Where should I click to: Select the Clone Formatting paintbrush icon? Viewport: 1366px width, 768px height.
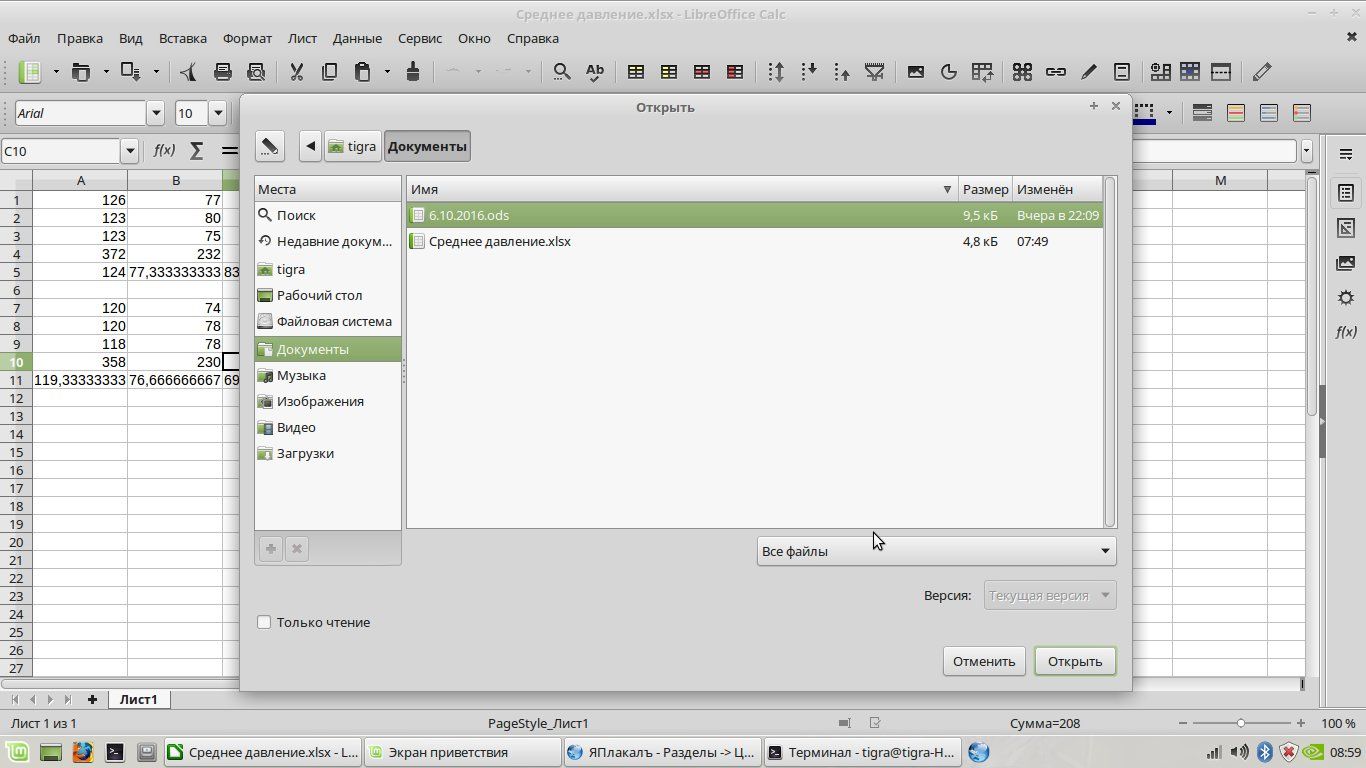[x=413, y=72]
